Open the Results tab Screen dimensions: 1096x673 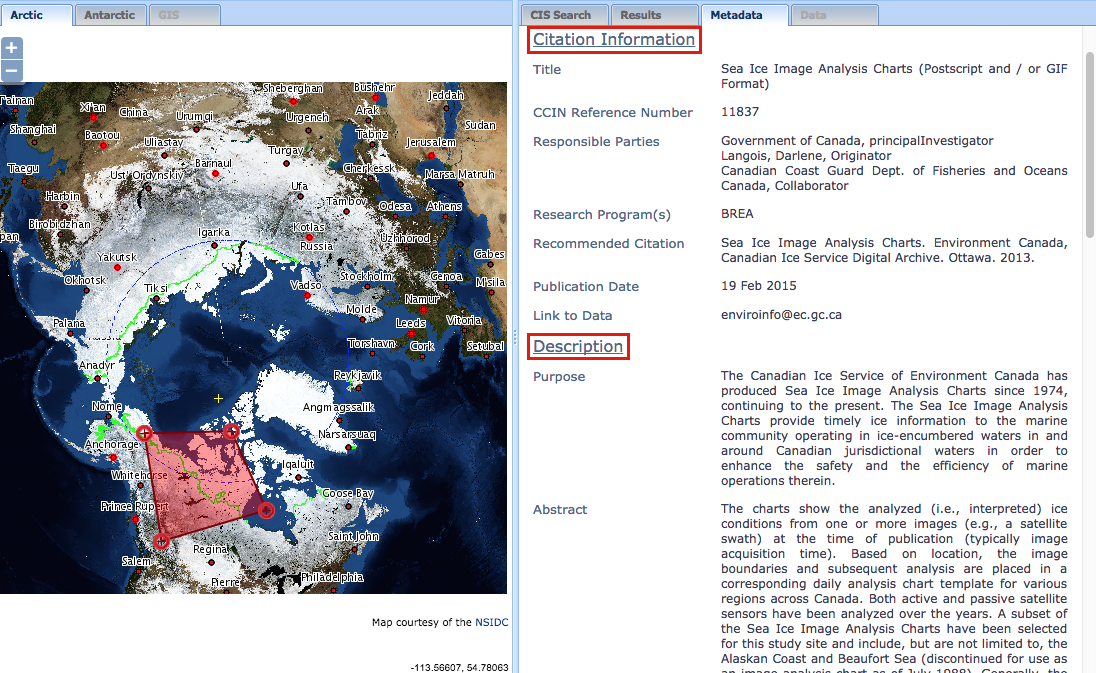pos(641,15)
